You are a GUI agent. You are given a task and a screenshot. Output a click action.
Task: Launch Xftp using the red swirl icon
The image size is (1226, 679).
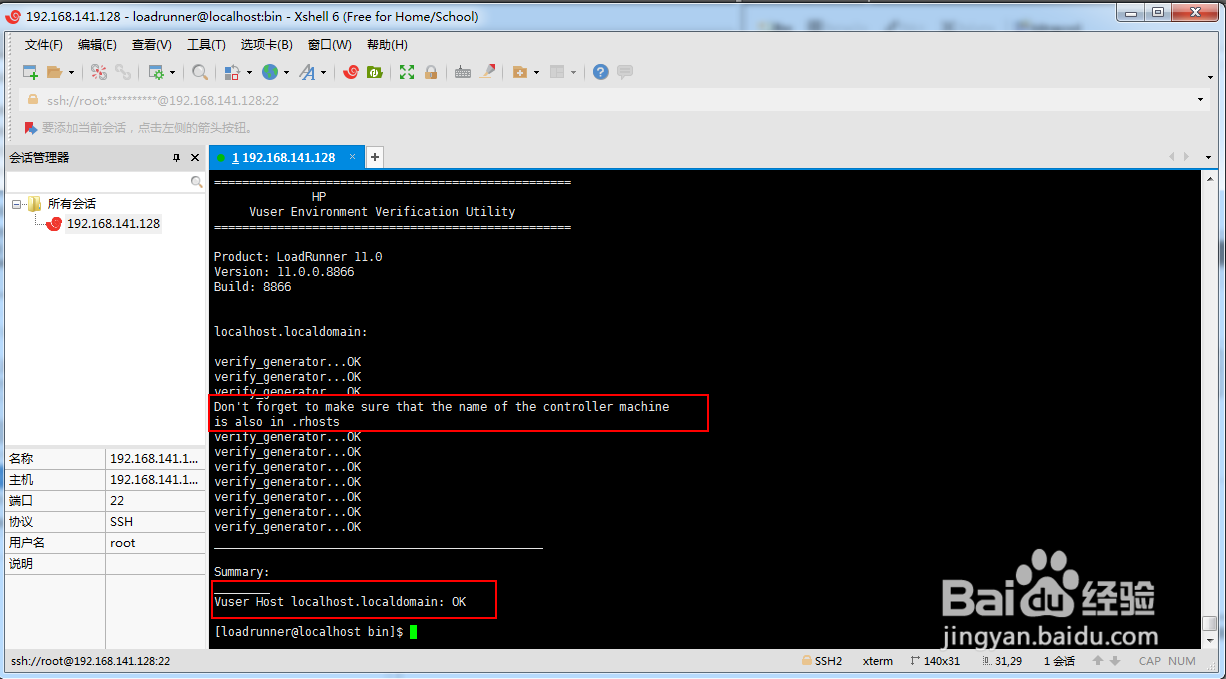click(x=351, y=72)
